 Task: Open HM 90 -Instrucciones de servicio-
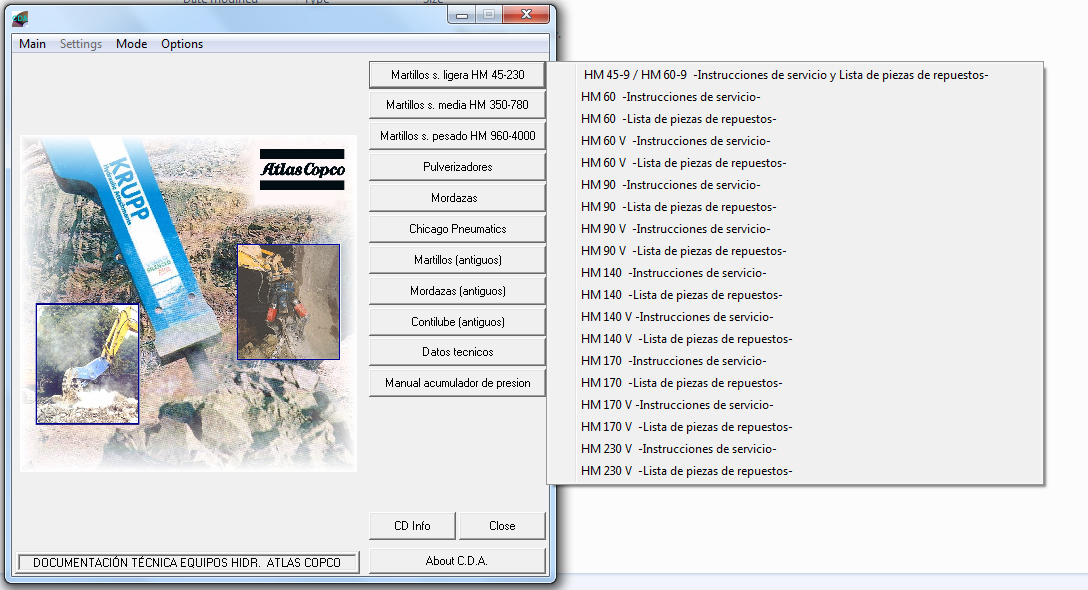coord(795,185)
